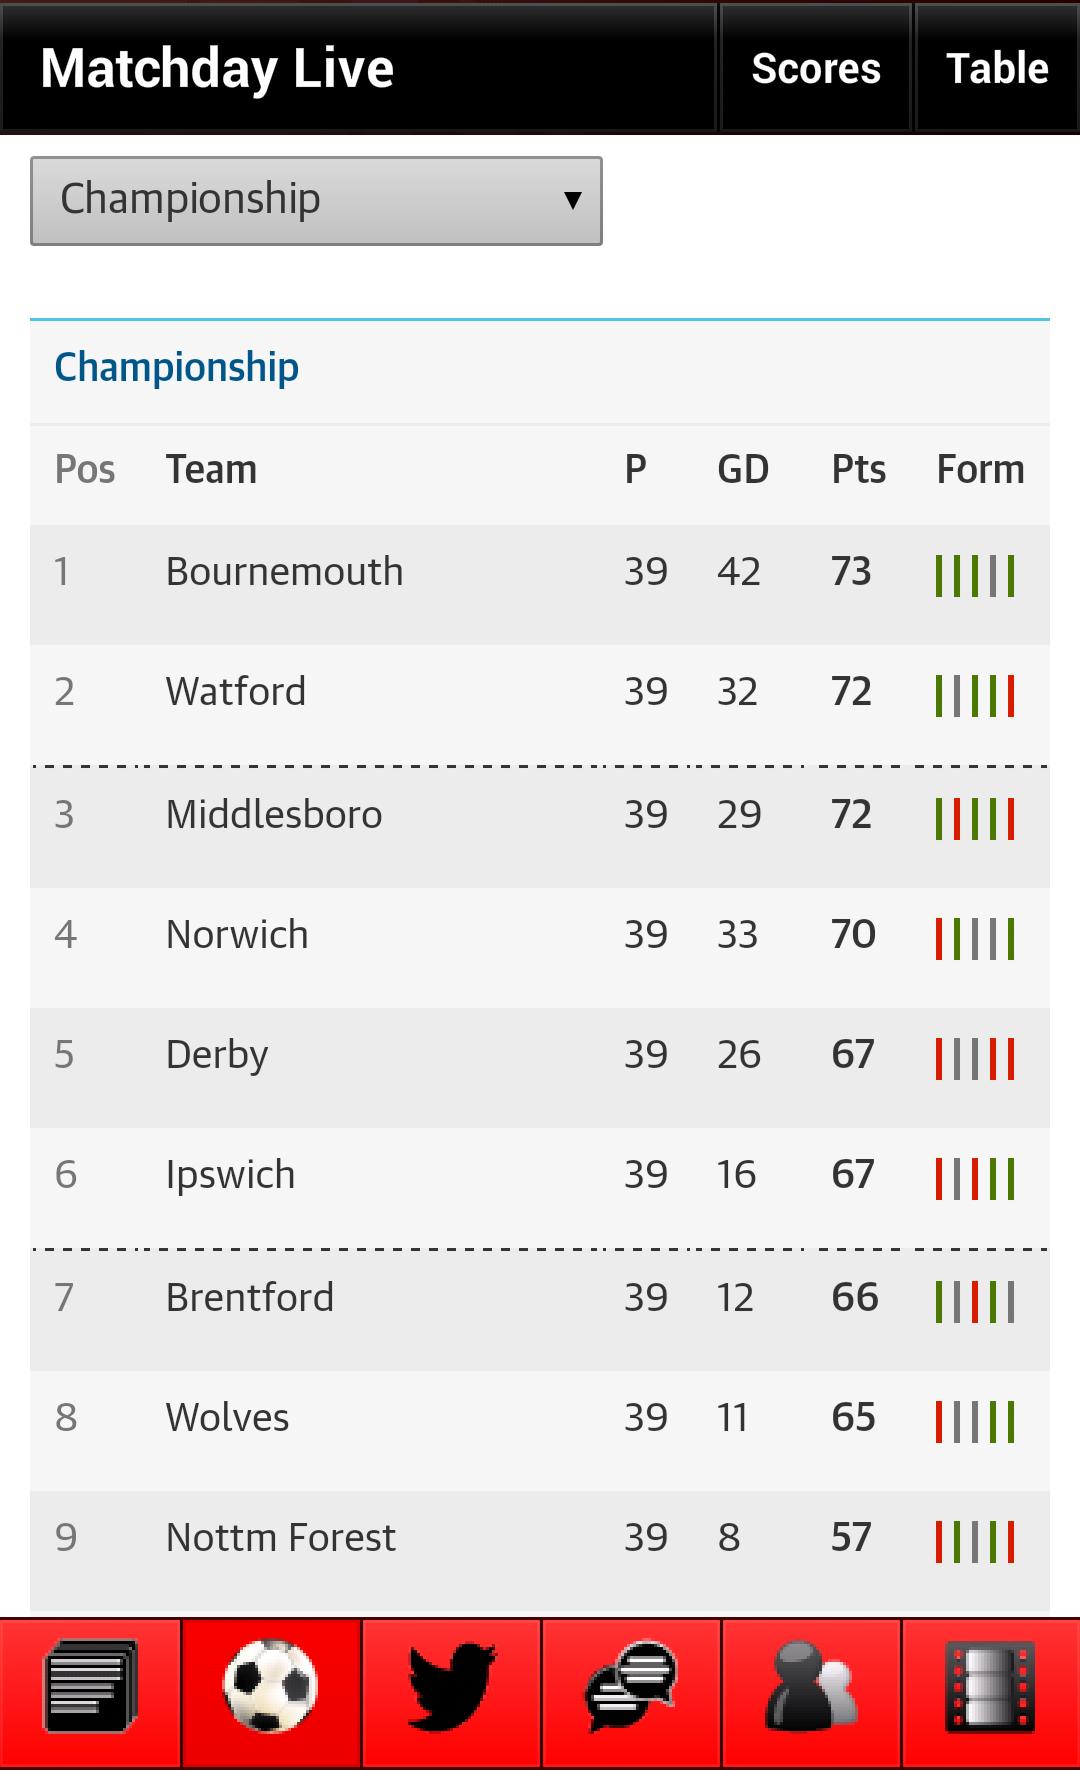Open the news articles icon
Image resolution: width=1080 pixels, height=1770 pixels.
(90, 1687)
